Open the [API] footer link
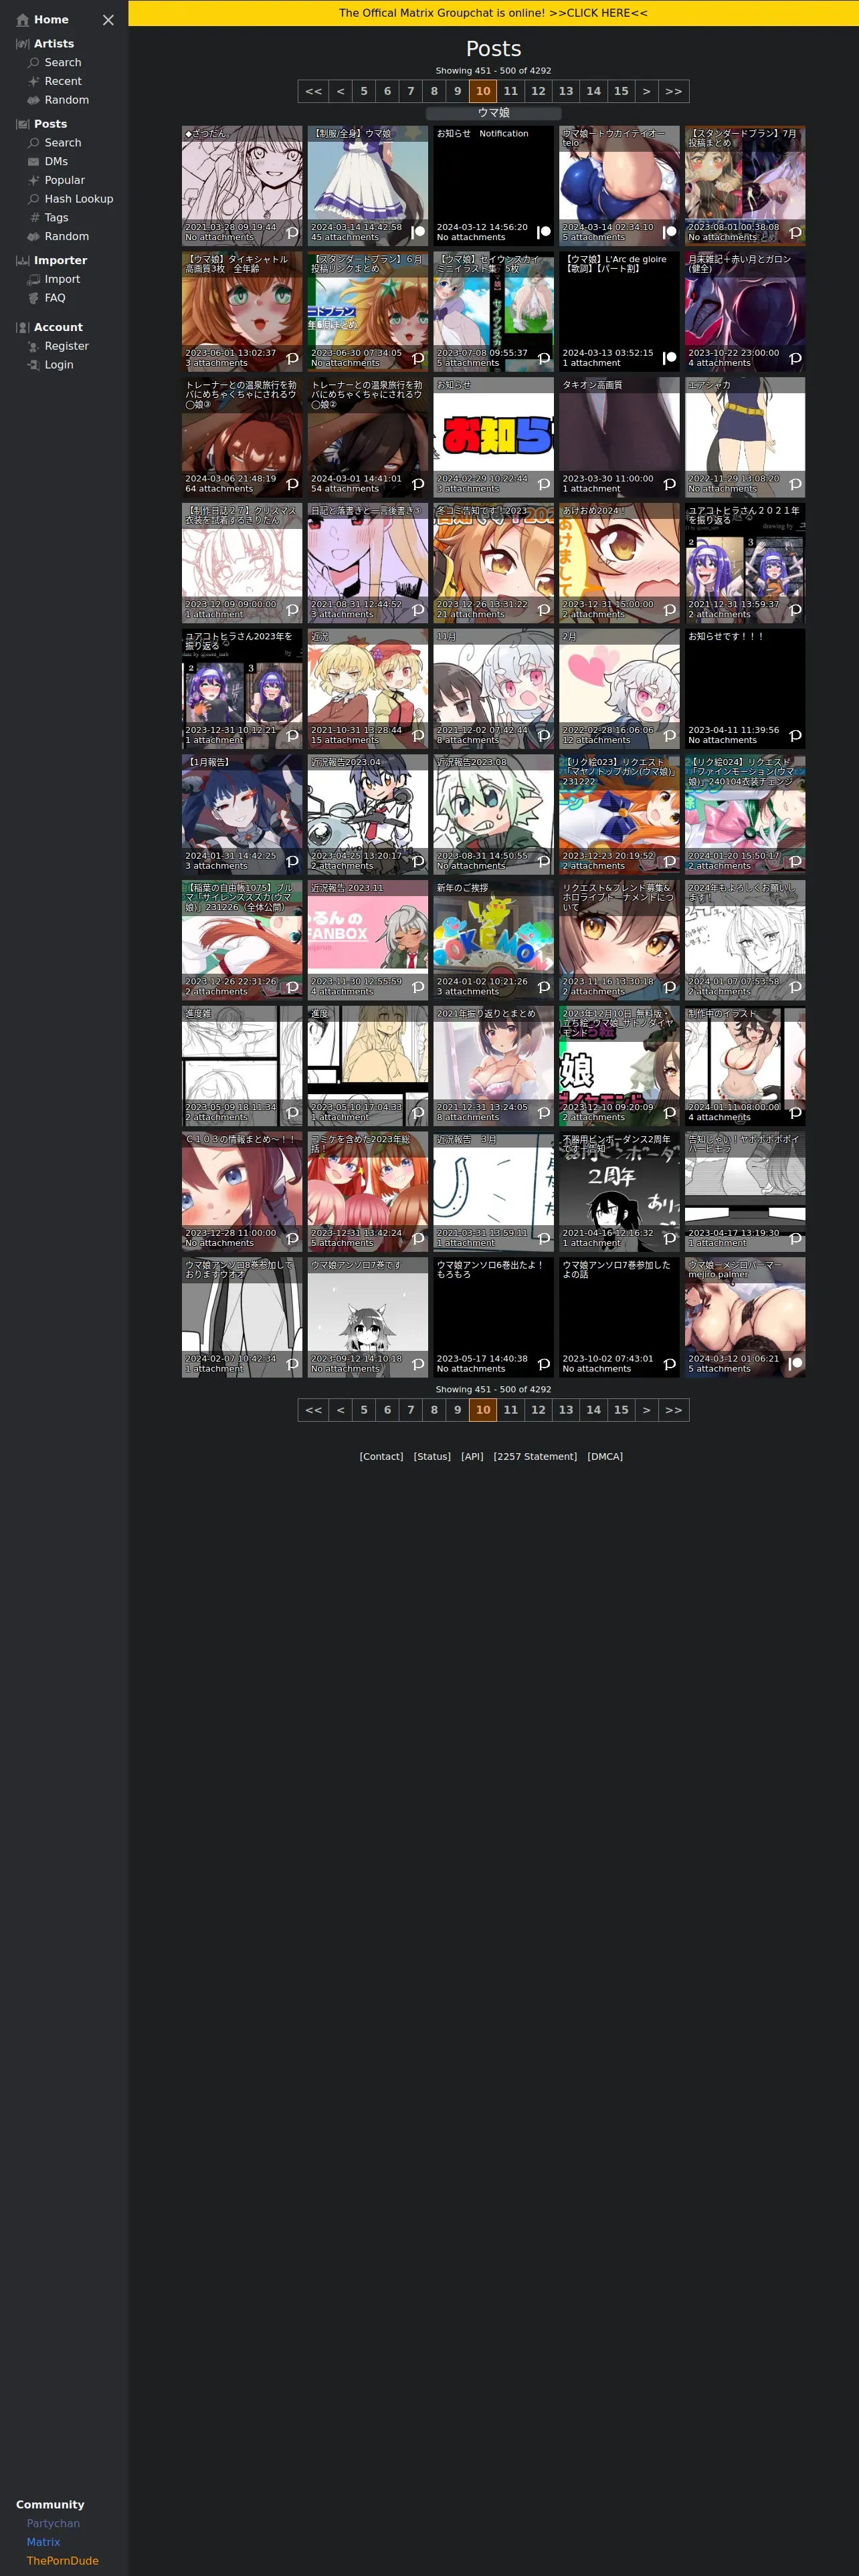This screenshot has height=2576, width=859. [x=472, y=1457]
